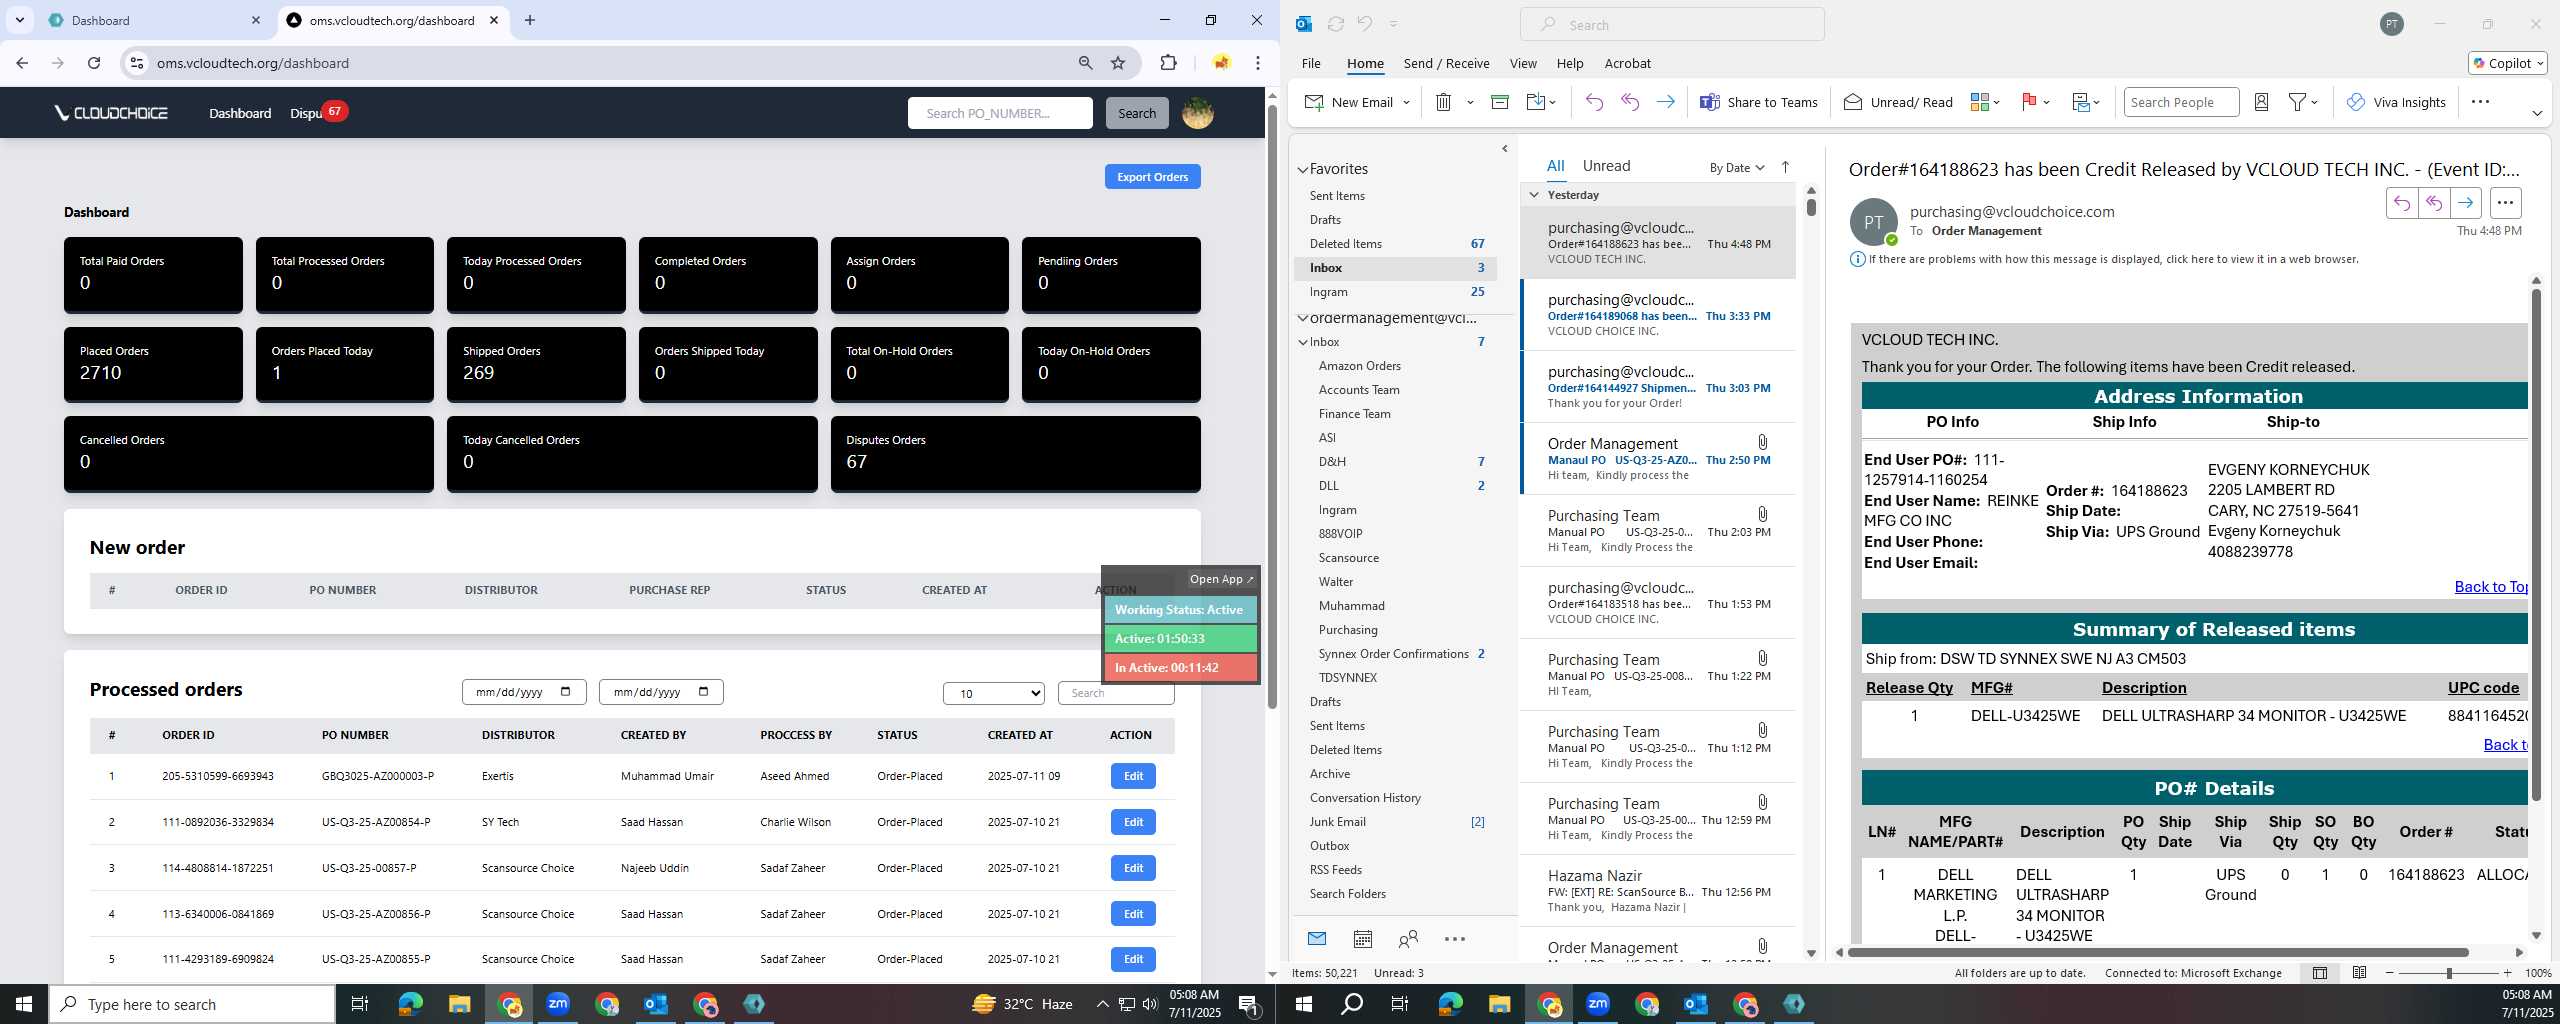
Task: Open File Explorer from the left taskbar
Action: pos(459,1004)
